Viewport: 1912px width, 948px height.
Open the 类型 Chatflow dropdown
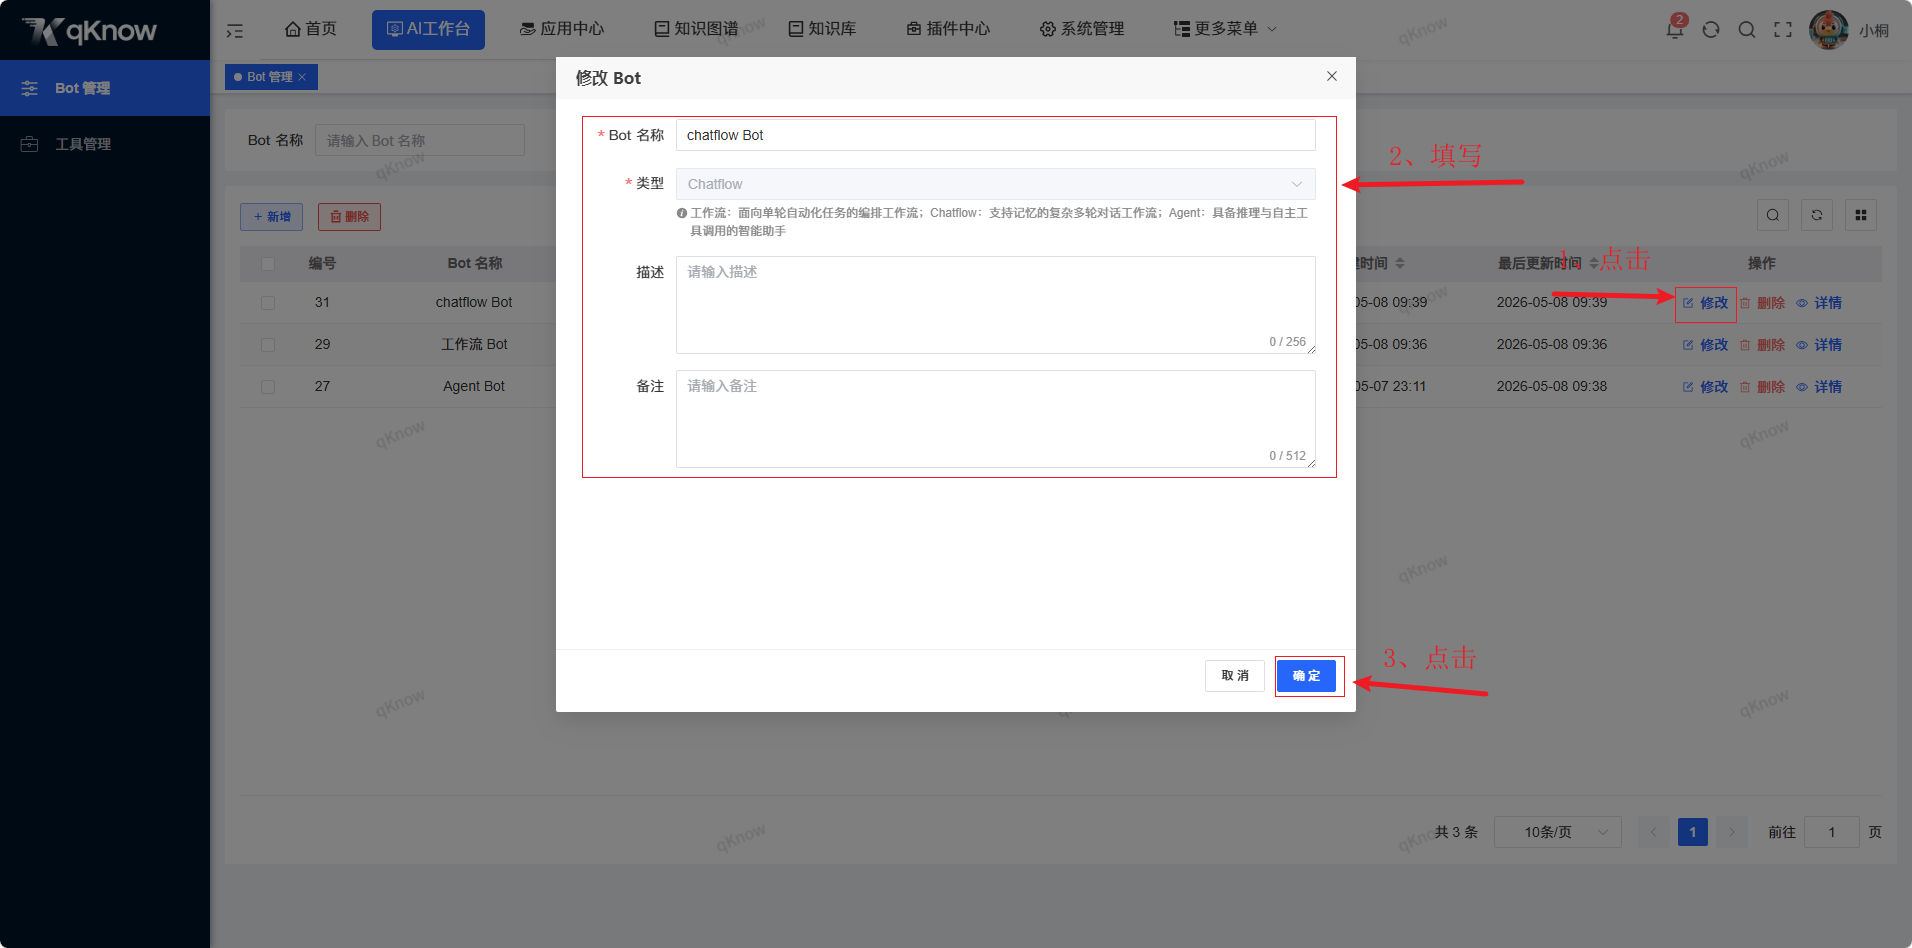tap(995, 184)
